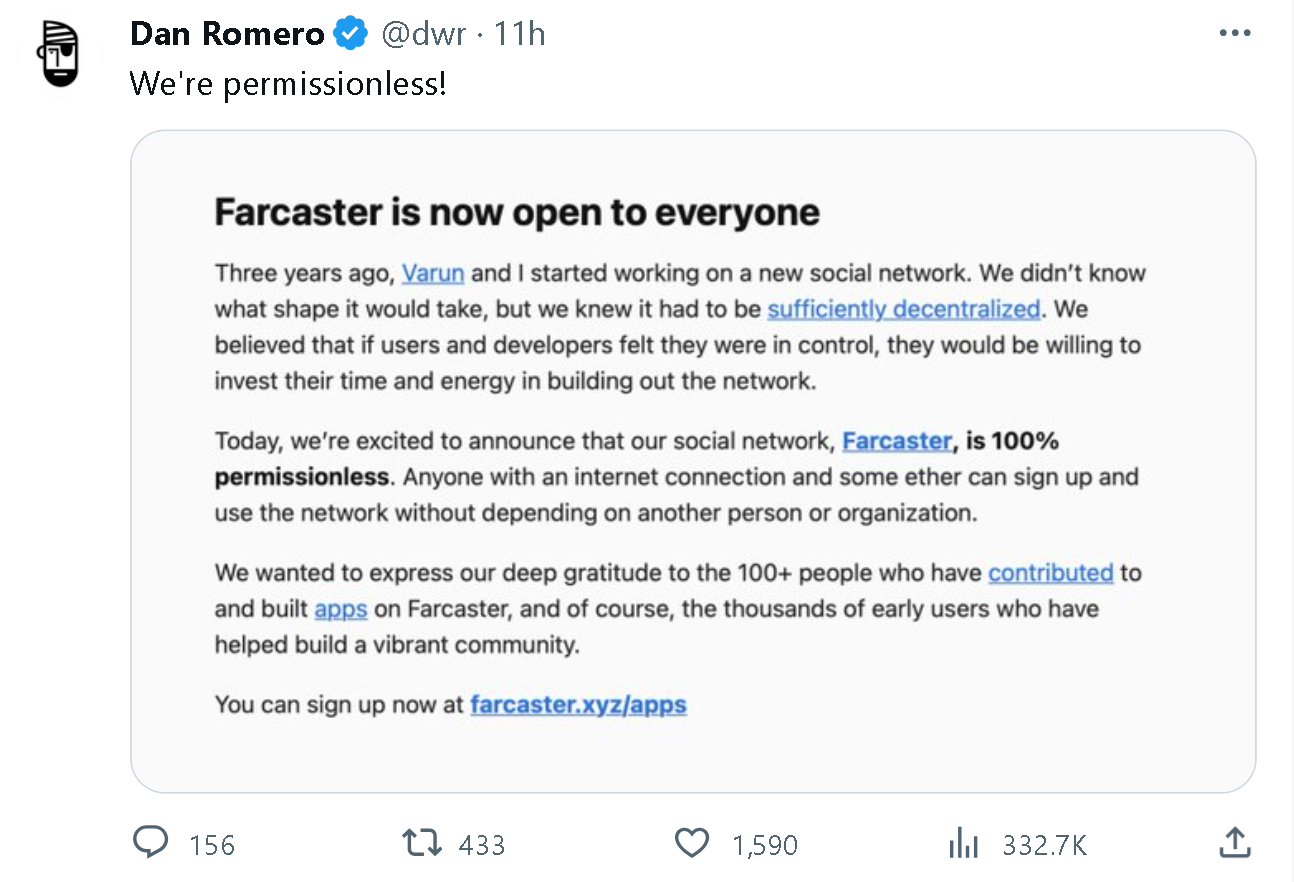
Task: Click Dan Romero's profile avatar
Action: [x=62, y=53]
